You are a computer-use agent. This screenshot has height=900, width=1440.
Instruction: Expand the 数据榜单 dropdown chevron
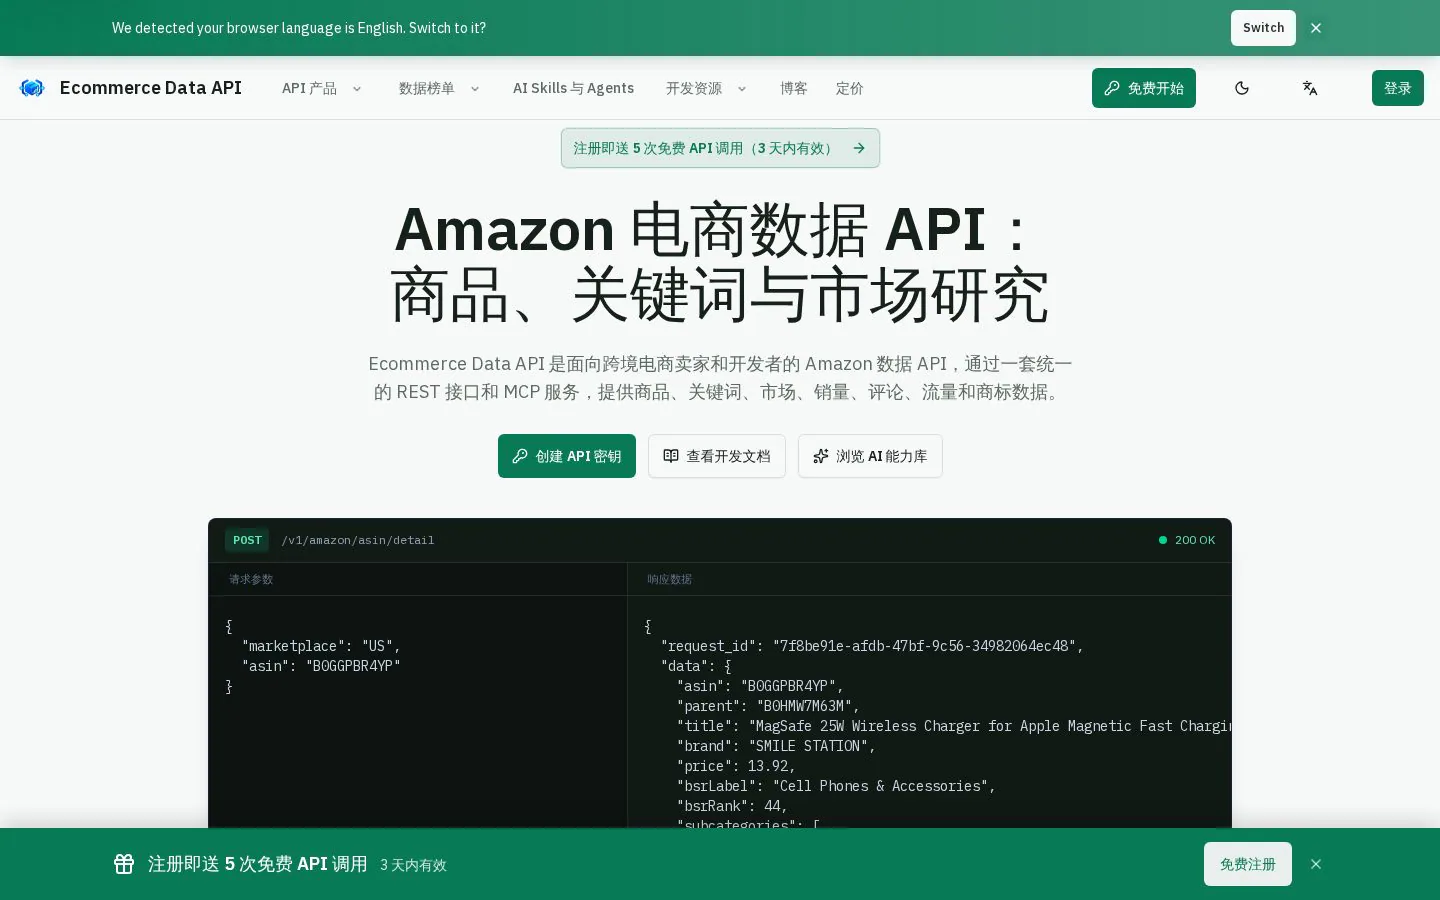coord(475,89)
